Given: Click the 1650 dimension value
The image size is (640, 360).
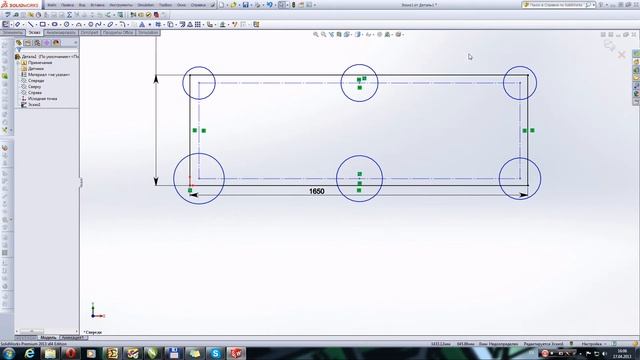Looking at the screenshot, I should (x=317, y=191).
